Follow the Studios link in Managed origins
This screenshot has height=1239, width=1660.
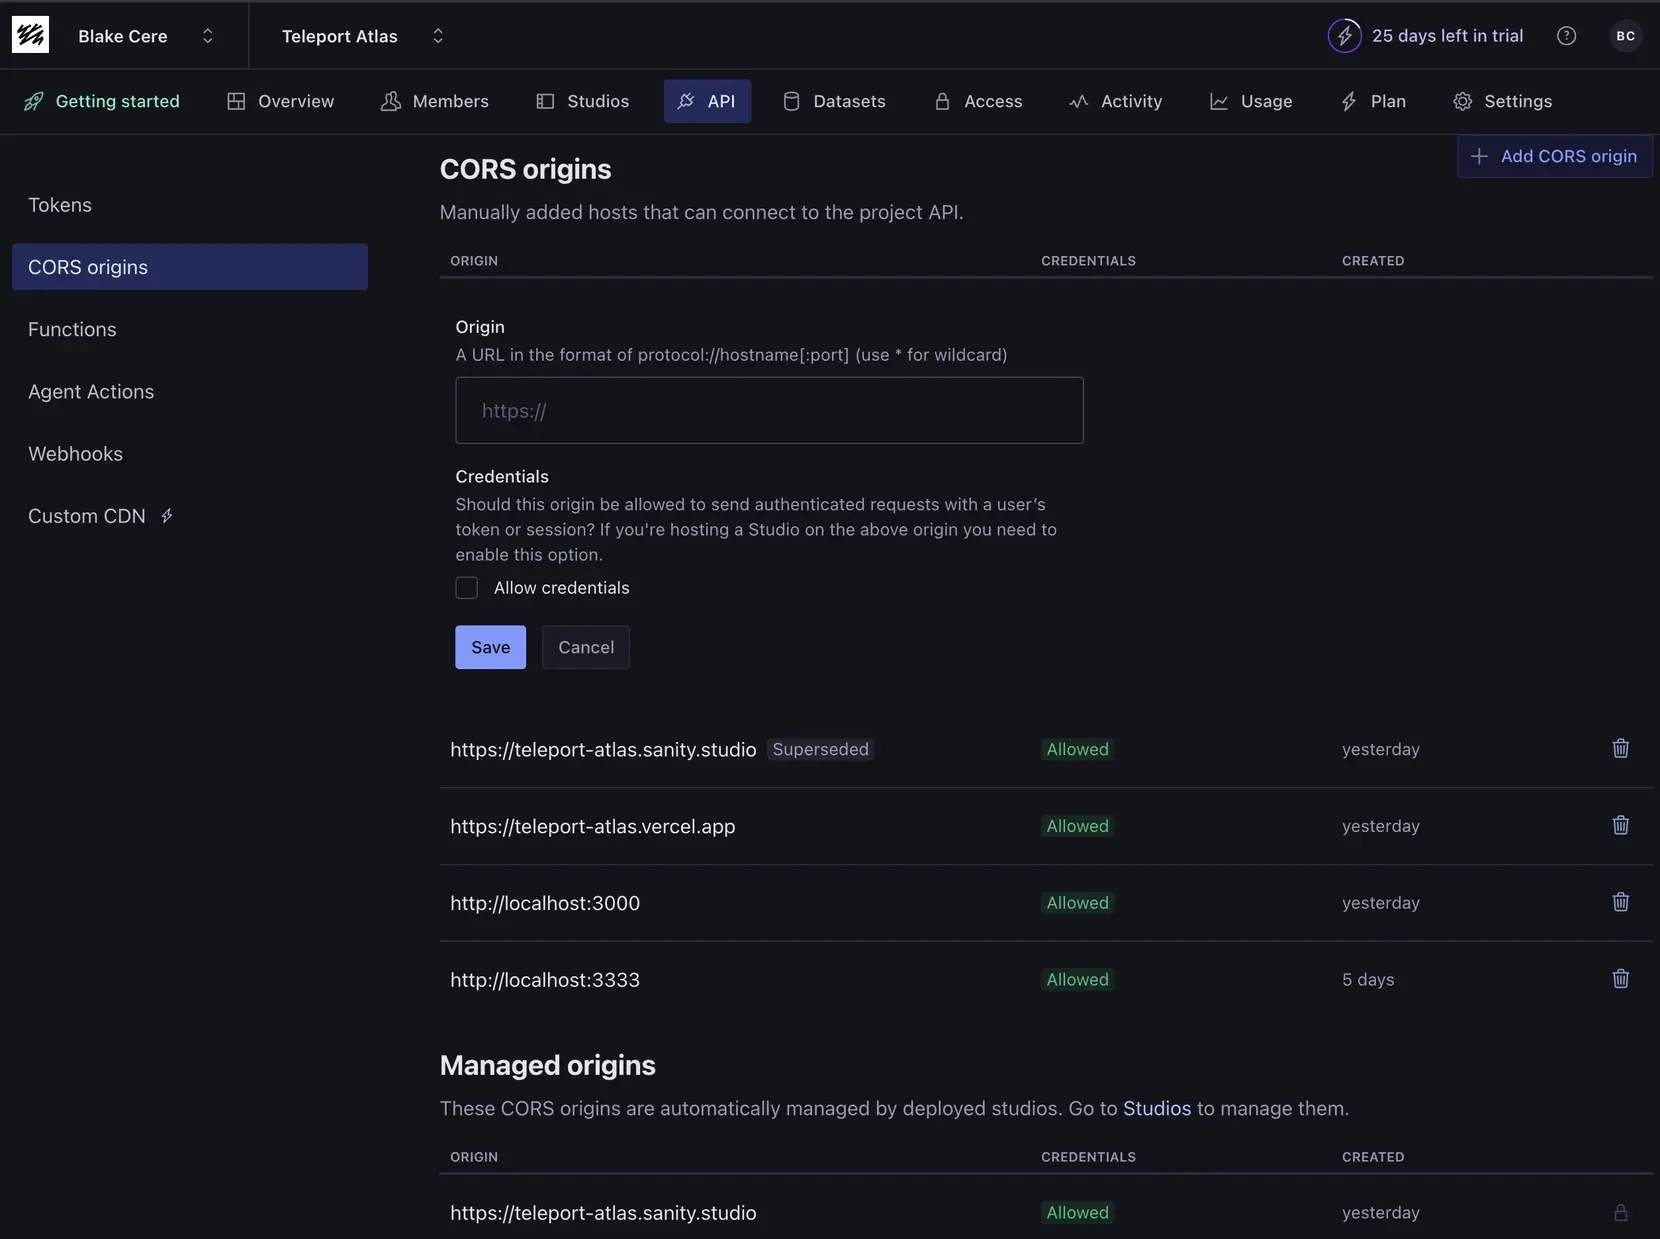click(1157, 1108)
